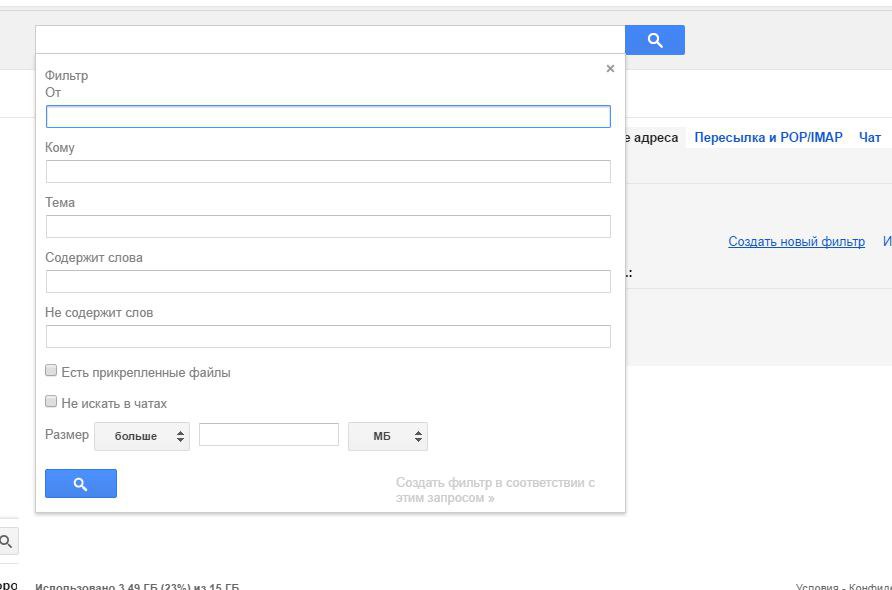The width and height of the screenshot is (892, 590).
Task: Close the filter panel with the X
Action: point(610,69)
